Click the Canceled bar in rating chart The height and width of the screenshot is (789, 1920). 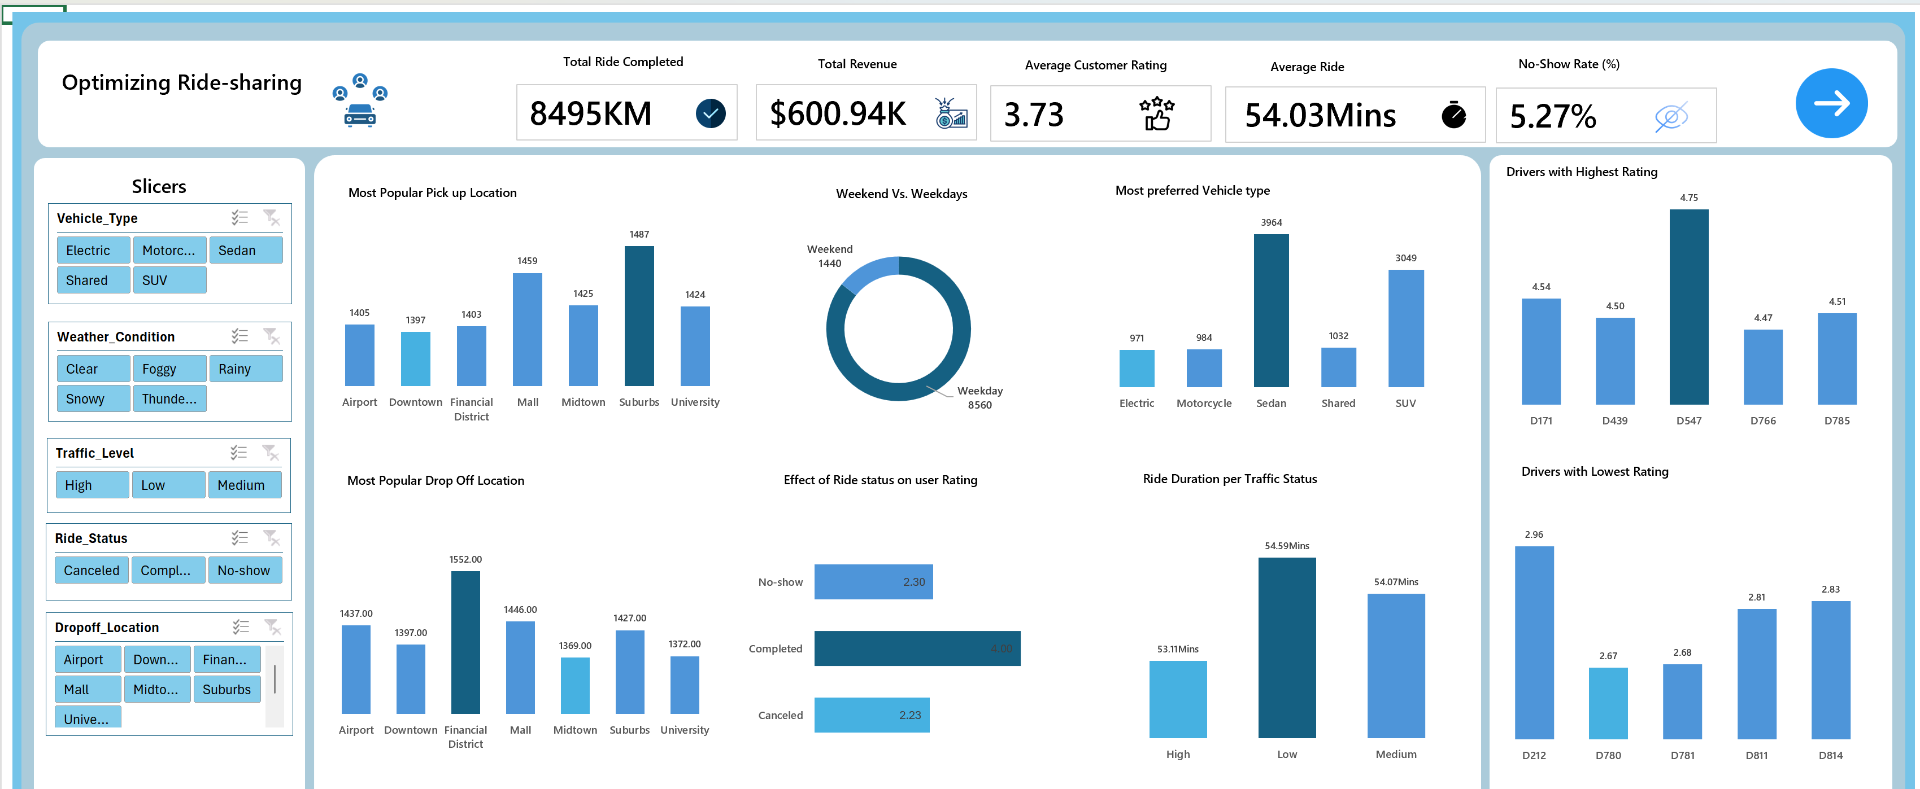click(x=872, y=715)
